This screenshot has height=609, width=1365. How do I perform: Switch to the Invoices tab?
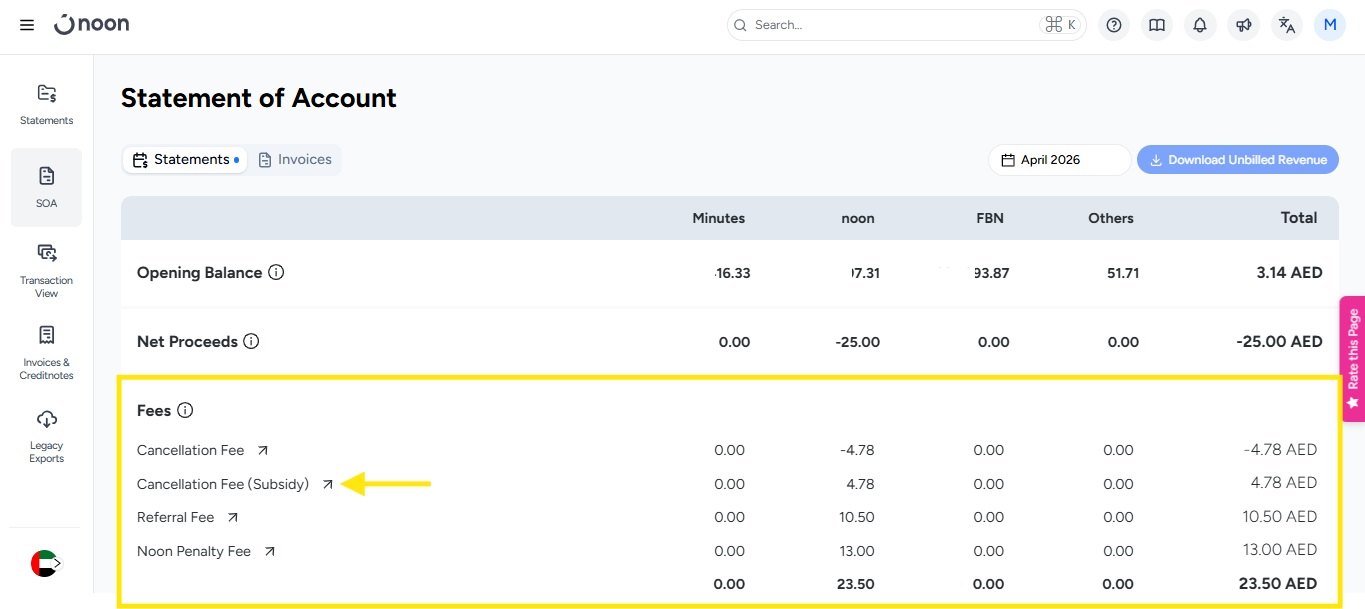click(295, 160)
